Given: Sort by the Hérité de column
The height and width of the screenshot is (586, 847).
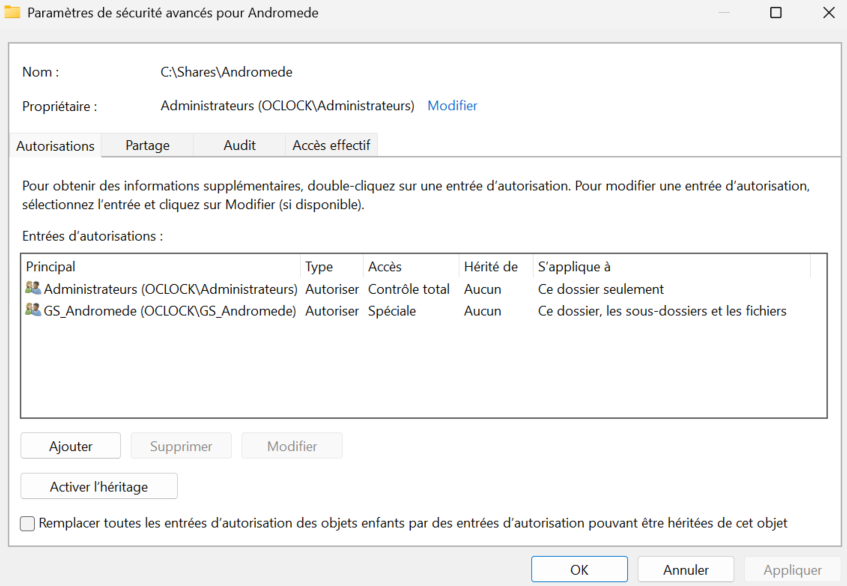Looking at the screenshot, I should tap(494, 267).
